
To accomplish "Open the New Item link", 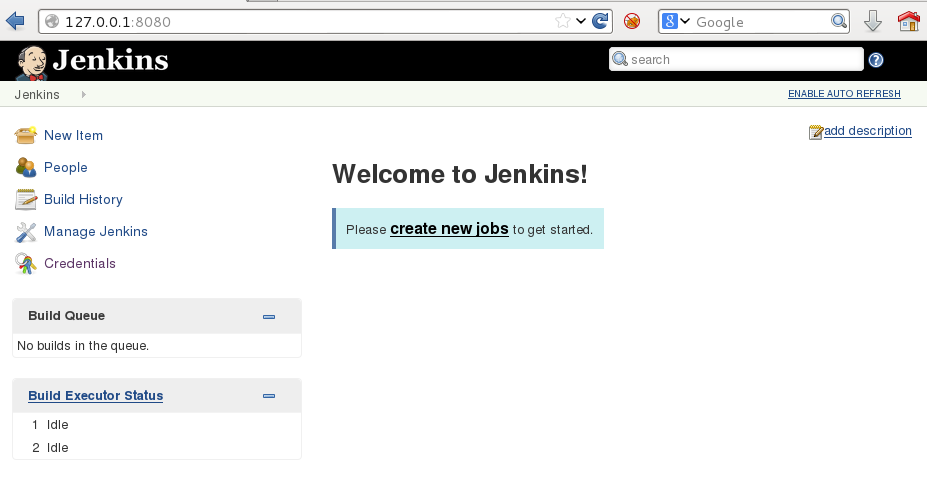I will tap(73, 135).
